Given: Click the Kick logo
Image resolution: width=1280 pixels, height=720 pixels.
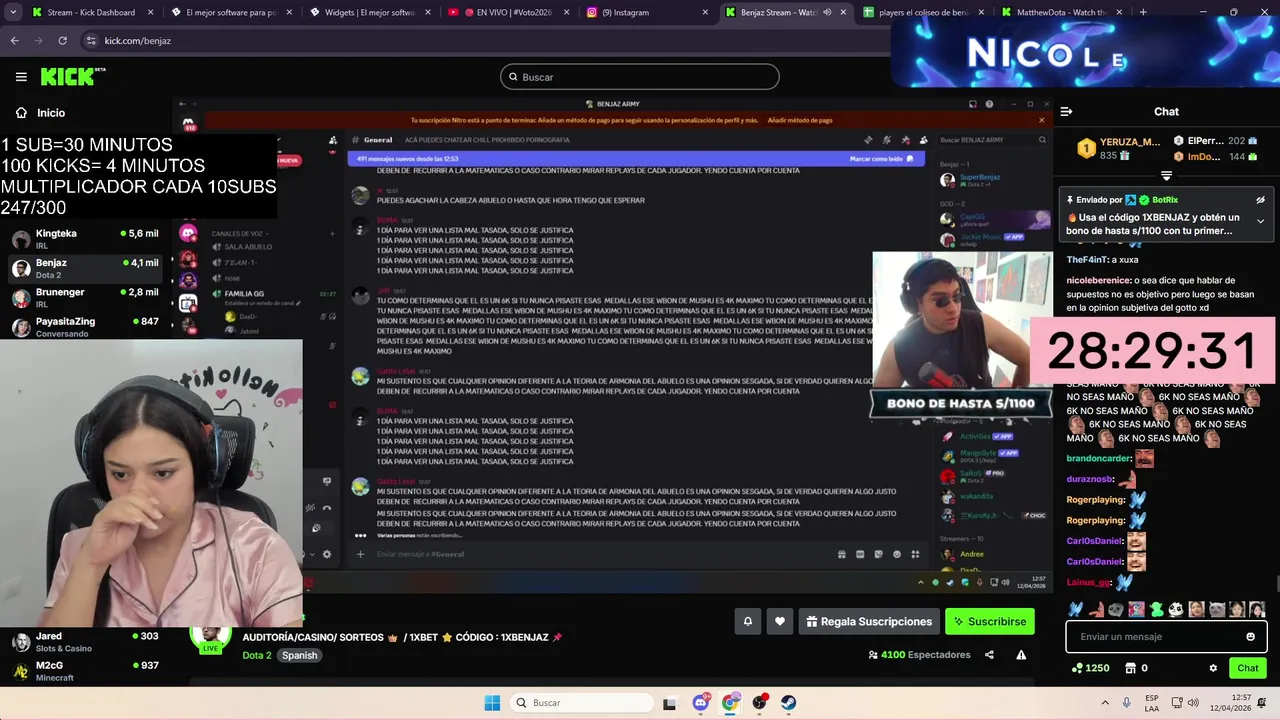Looking at the screenshot, I should point(72,77).
